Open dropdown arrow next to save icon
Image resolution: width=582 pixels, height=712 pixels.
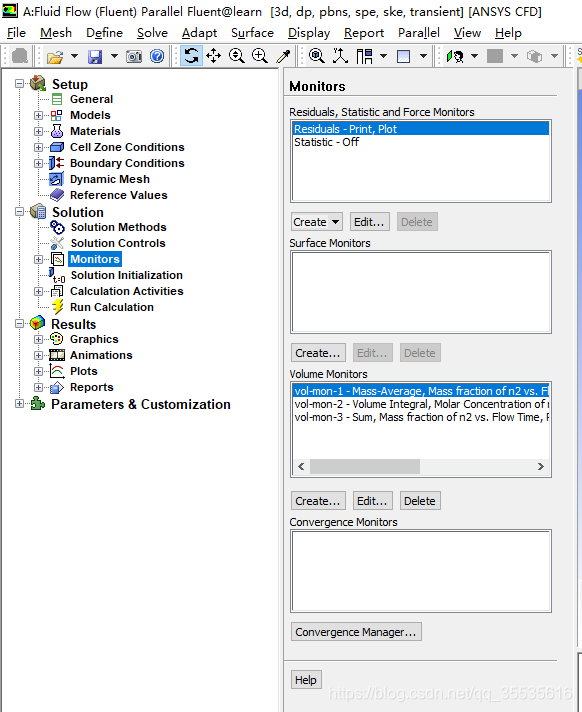pyautogui.click(x=114, y=56)
